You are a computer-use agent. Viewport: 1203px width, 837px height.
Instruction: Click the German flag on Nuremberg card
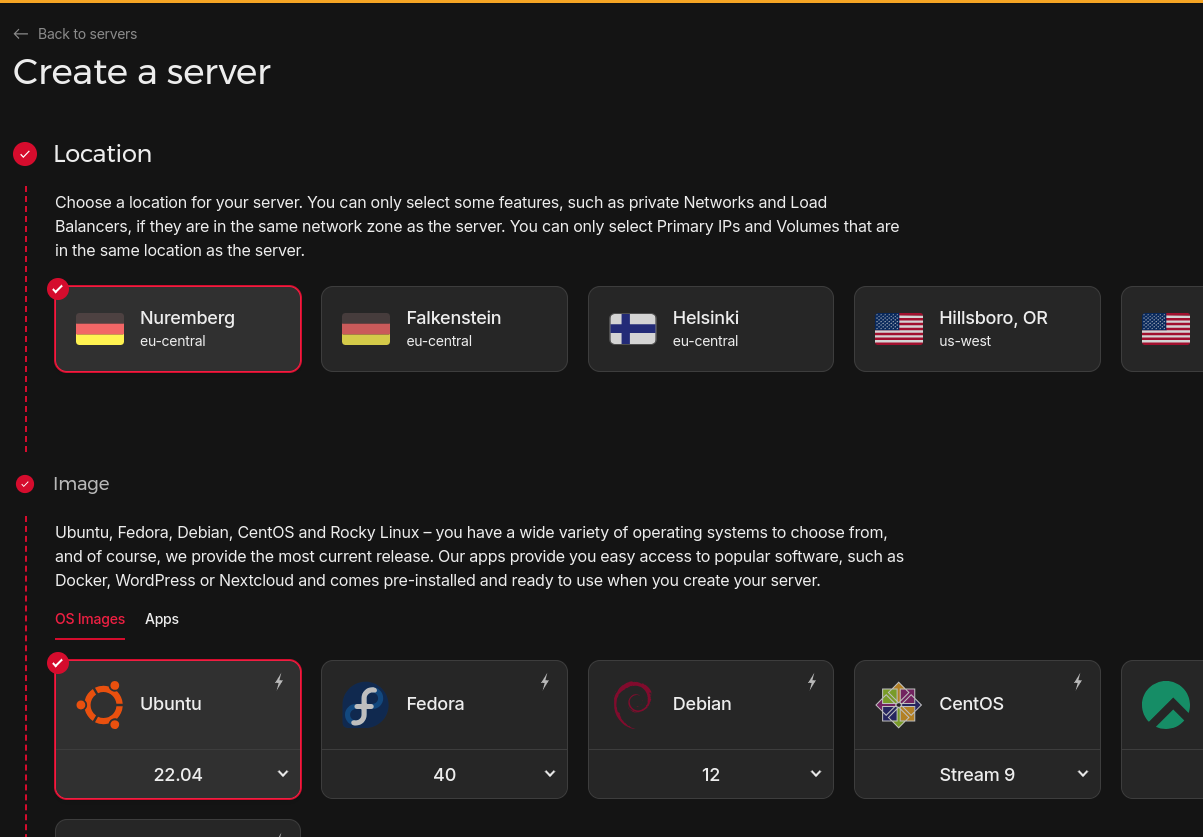point(100,328)
